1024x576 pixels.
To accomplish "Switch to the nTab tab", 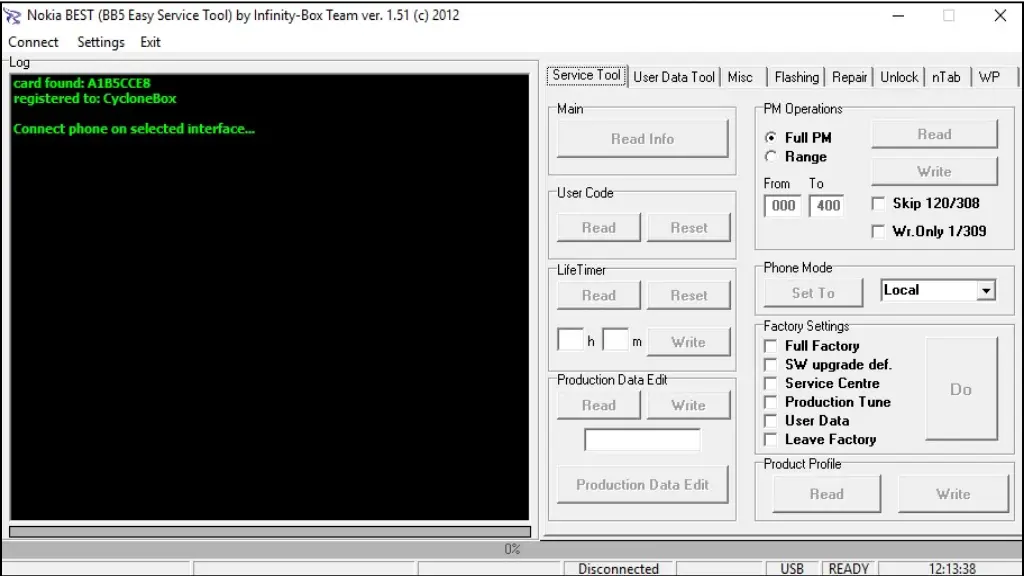I will (x=946, y=77).
